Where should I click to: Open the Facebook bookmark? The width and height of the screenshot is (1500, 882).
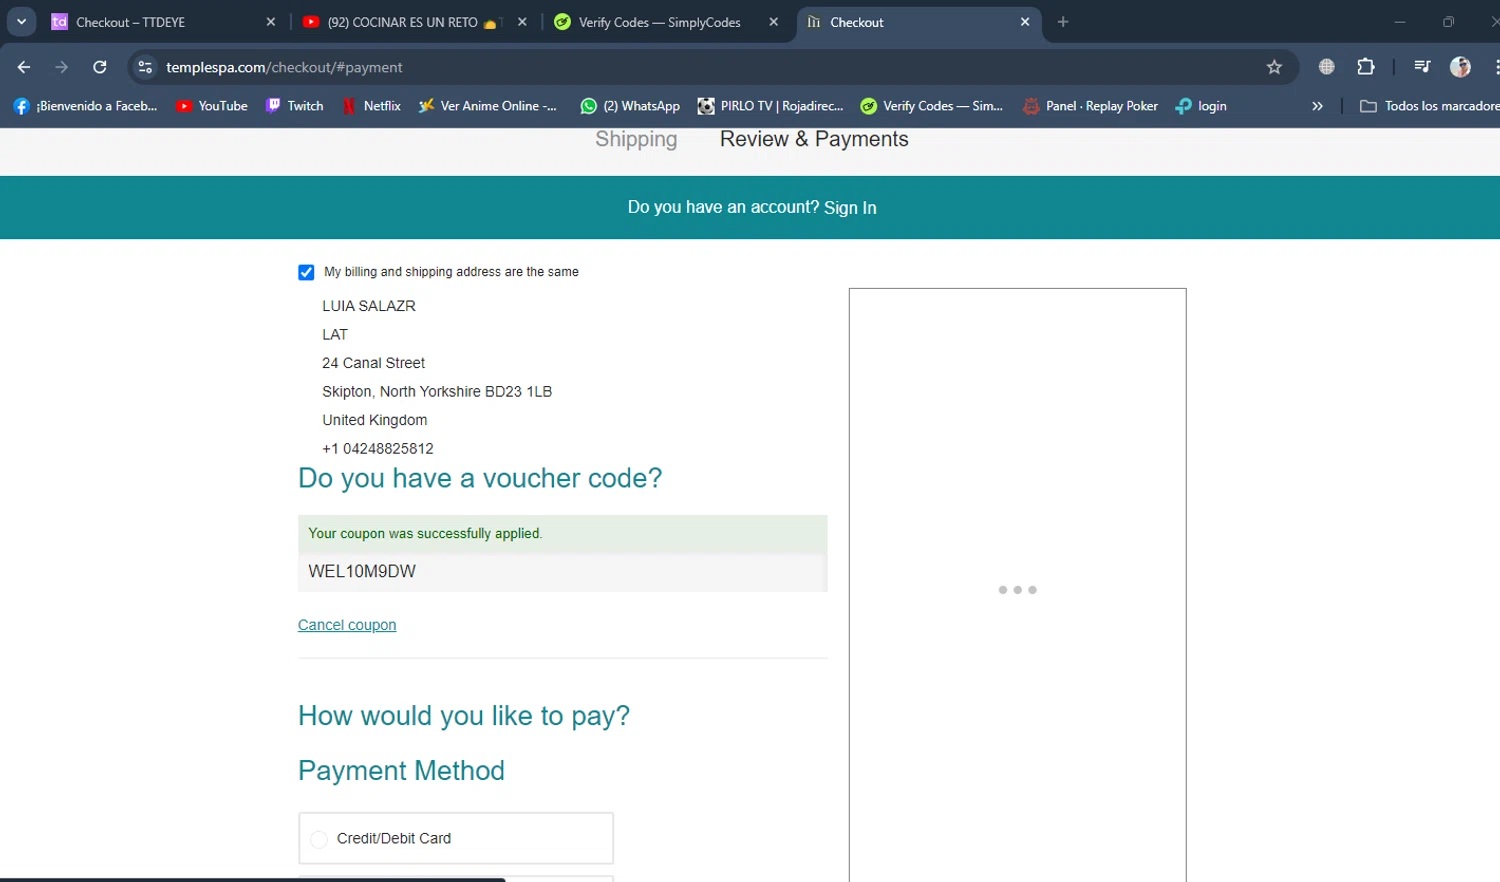tap(86, 106)
